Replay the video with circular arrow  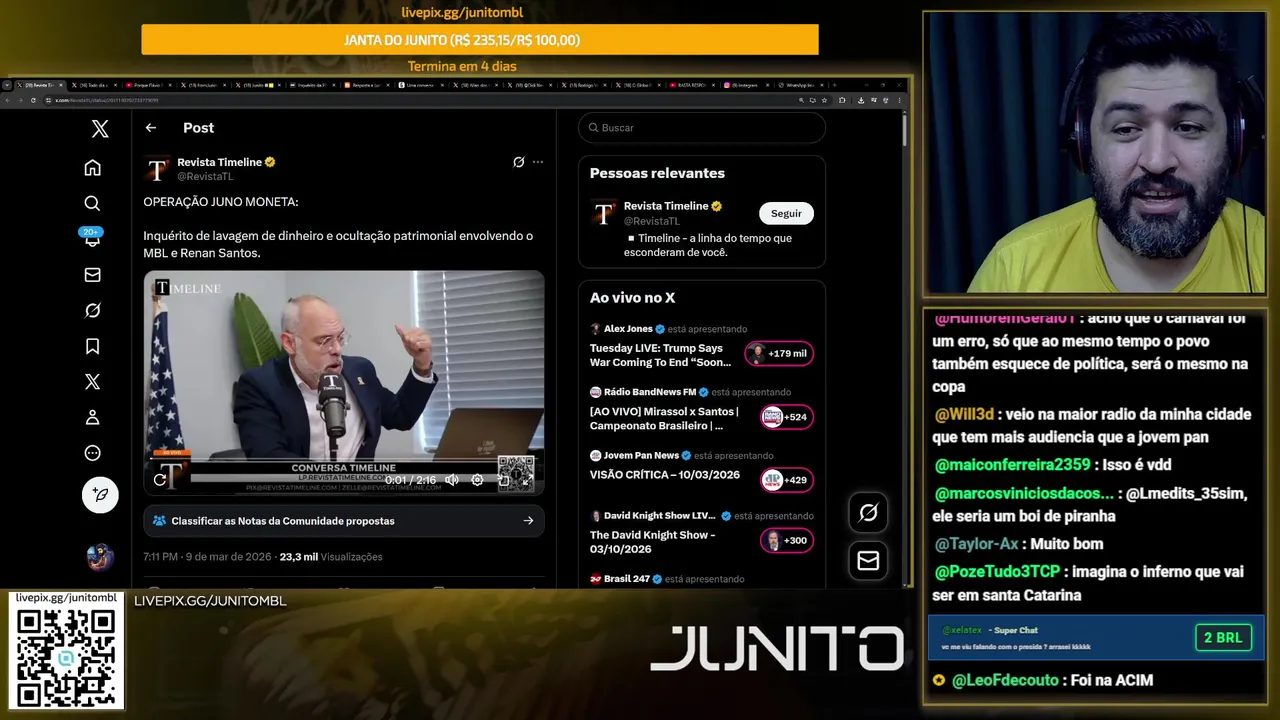click(160, 480)
